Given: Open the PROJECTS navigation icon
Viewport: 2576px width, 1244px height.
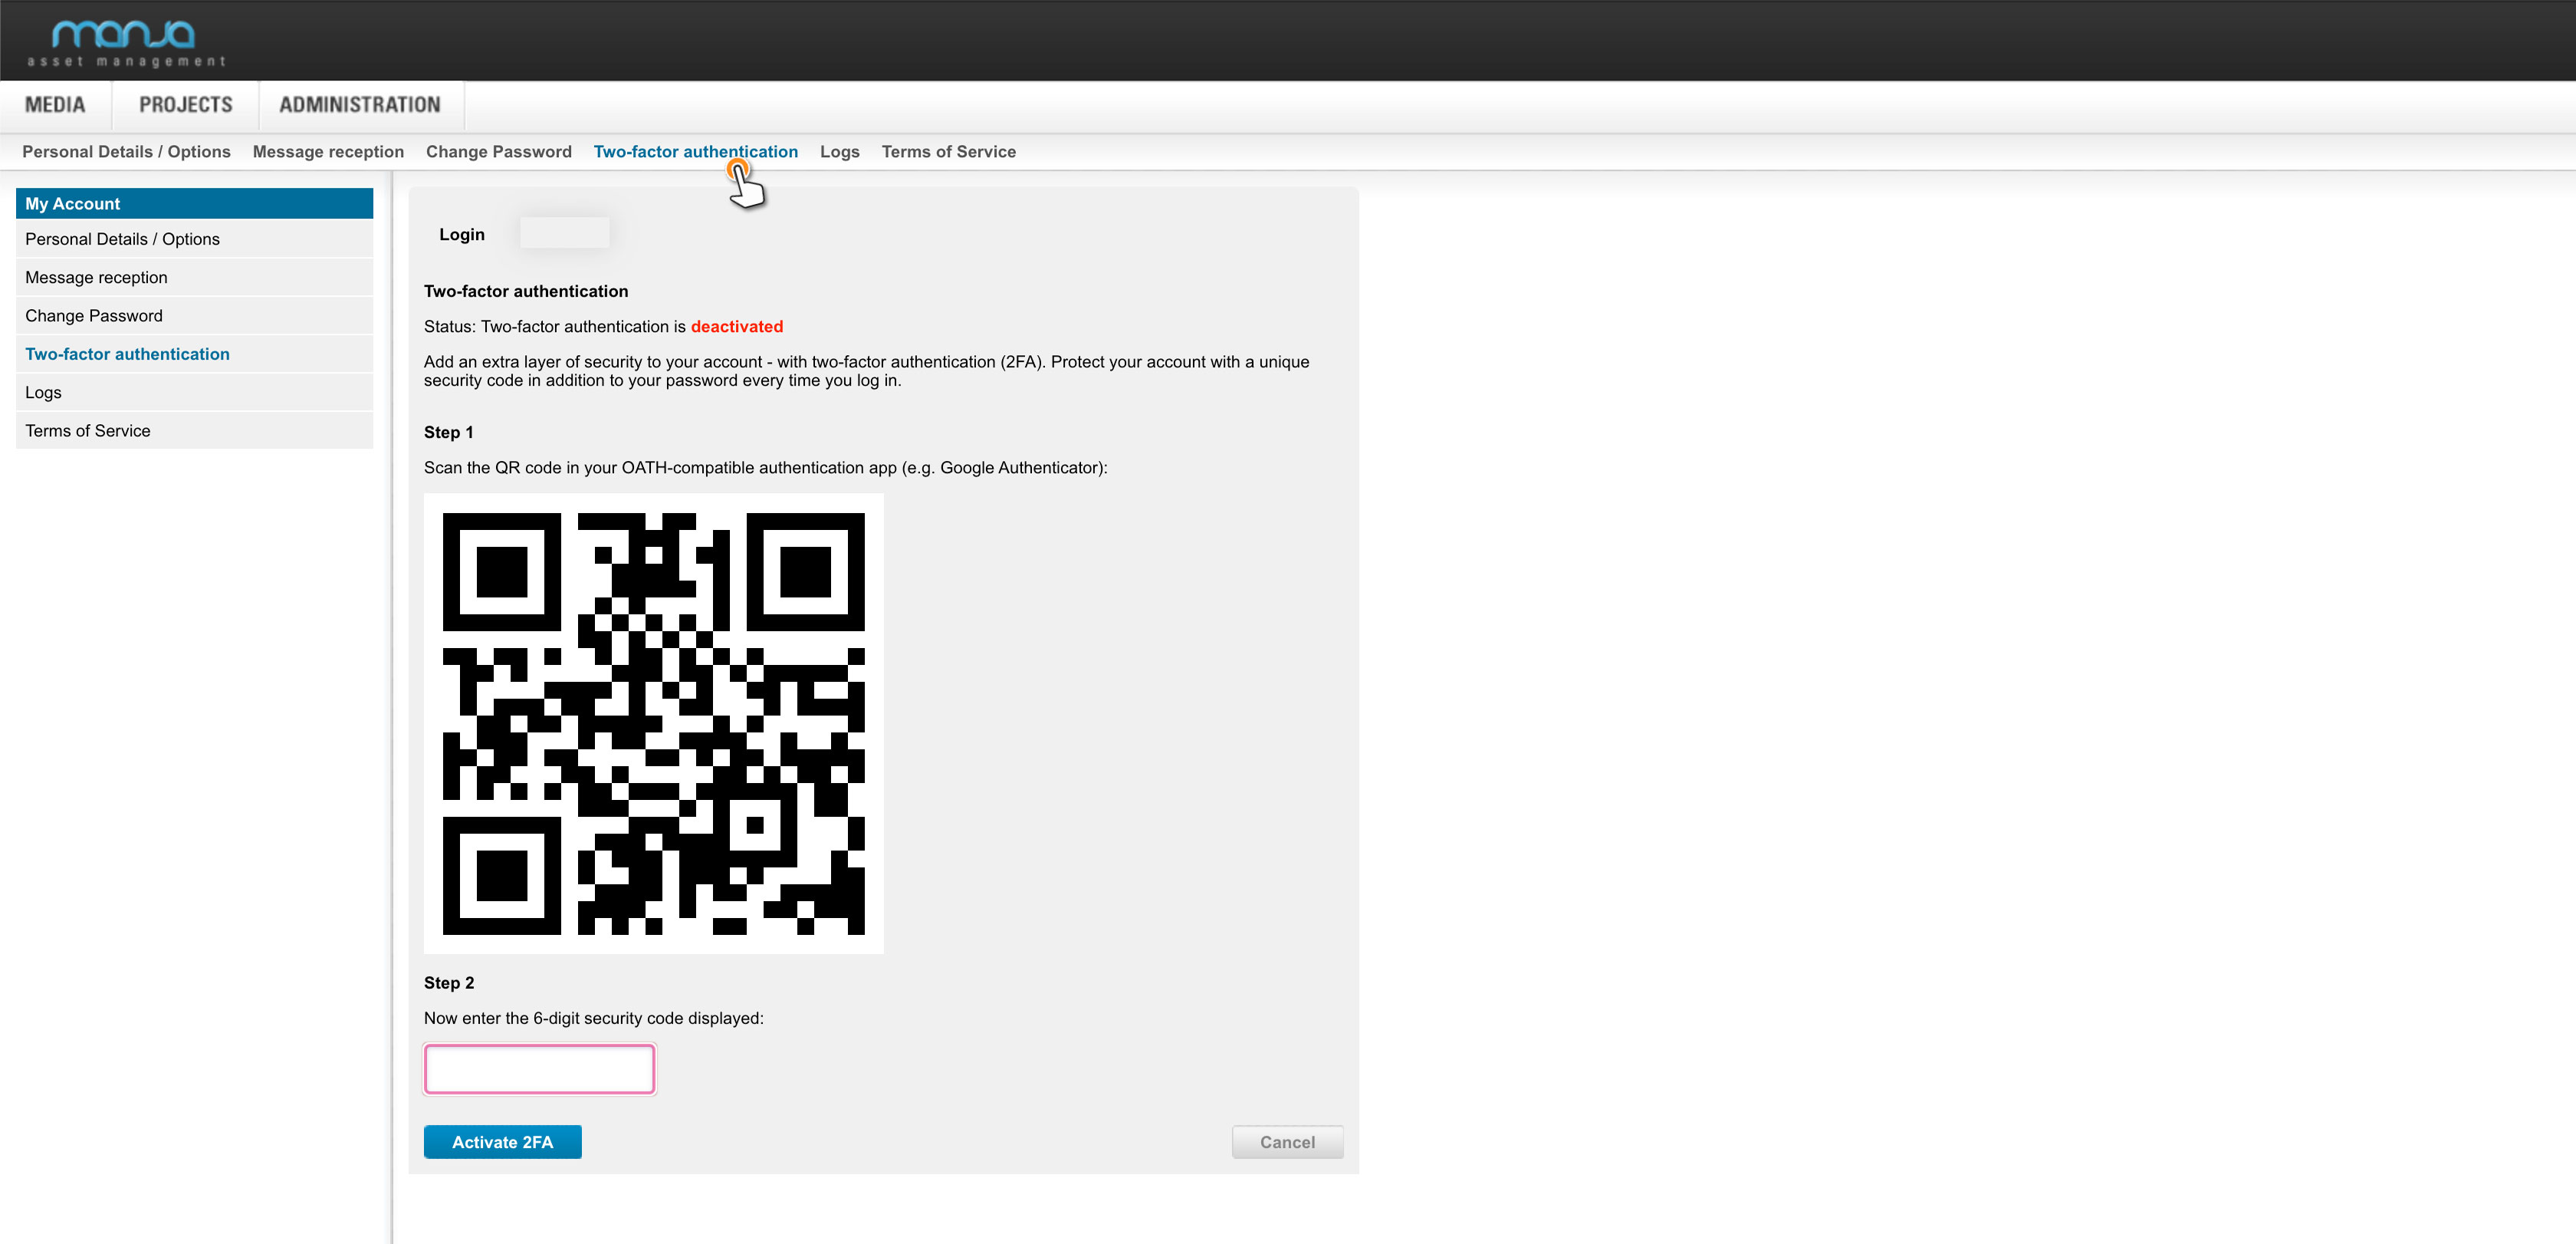Looking at the screenshot, I should (186, 104).
